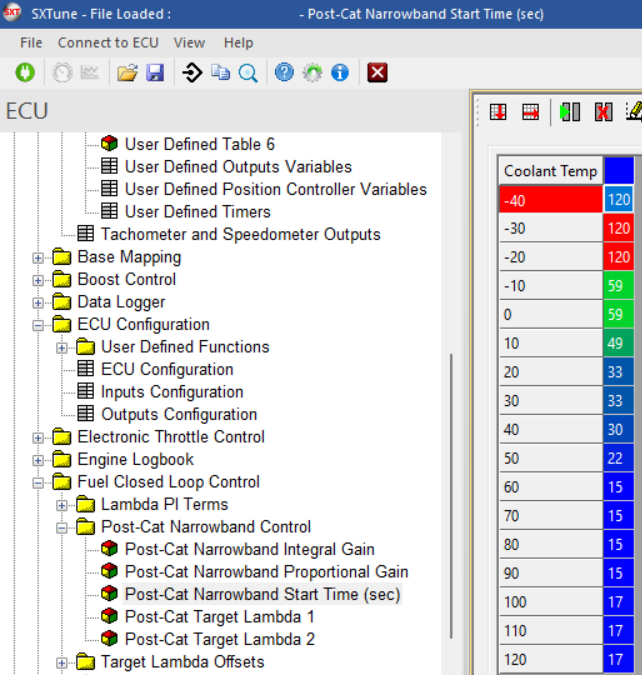Open the File menu

click(x=31, y=43)
